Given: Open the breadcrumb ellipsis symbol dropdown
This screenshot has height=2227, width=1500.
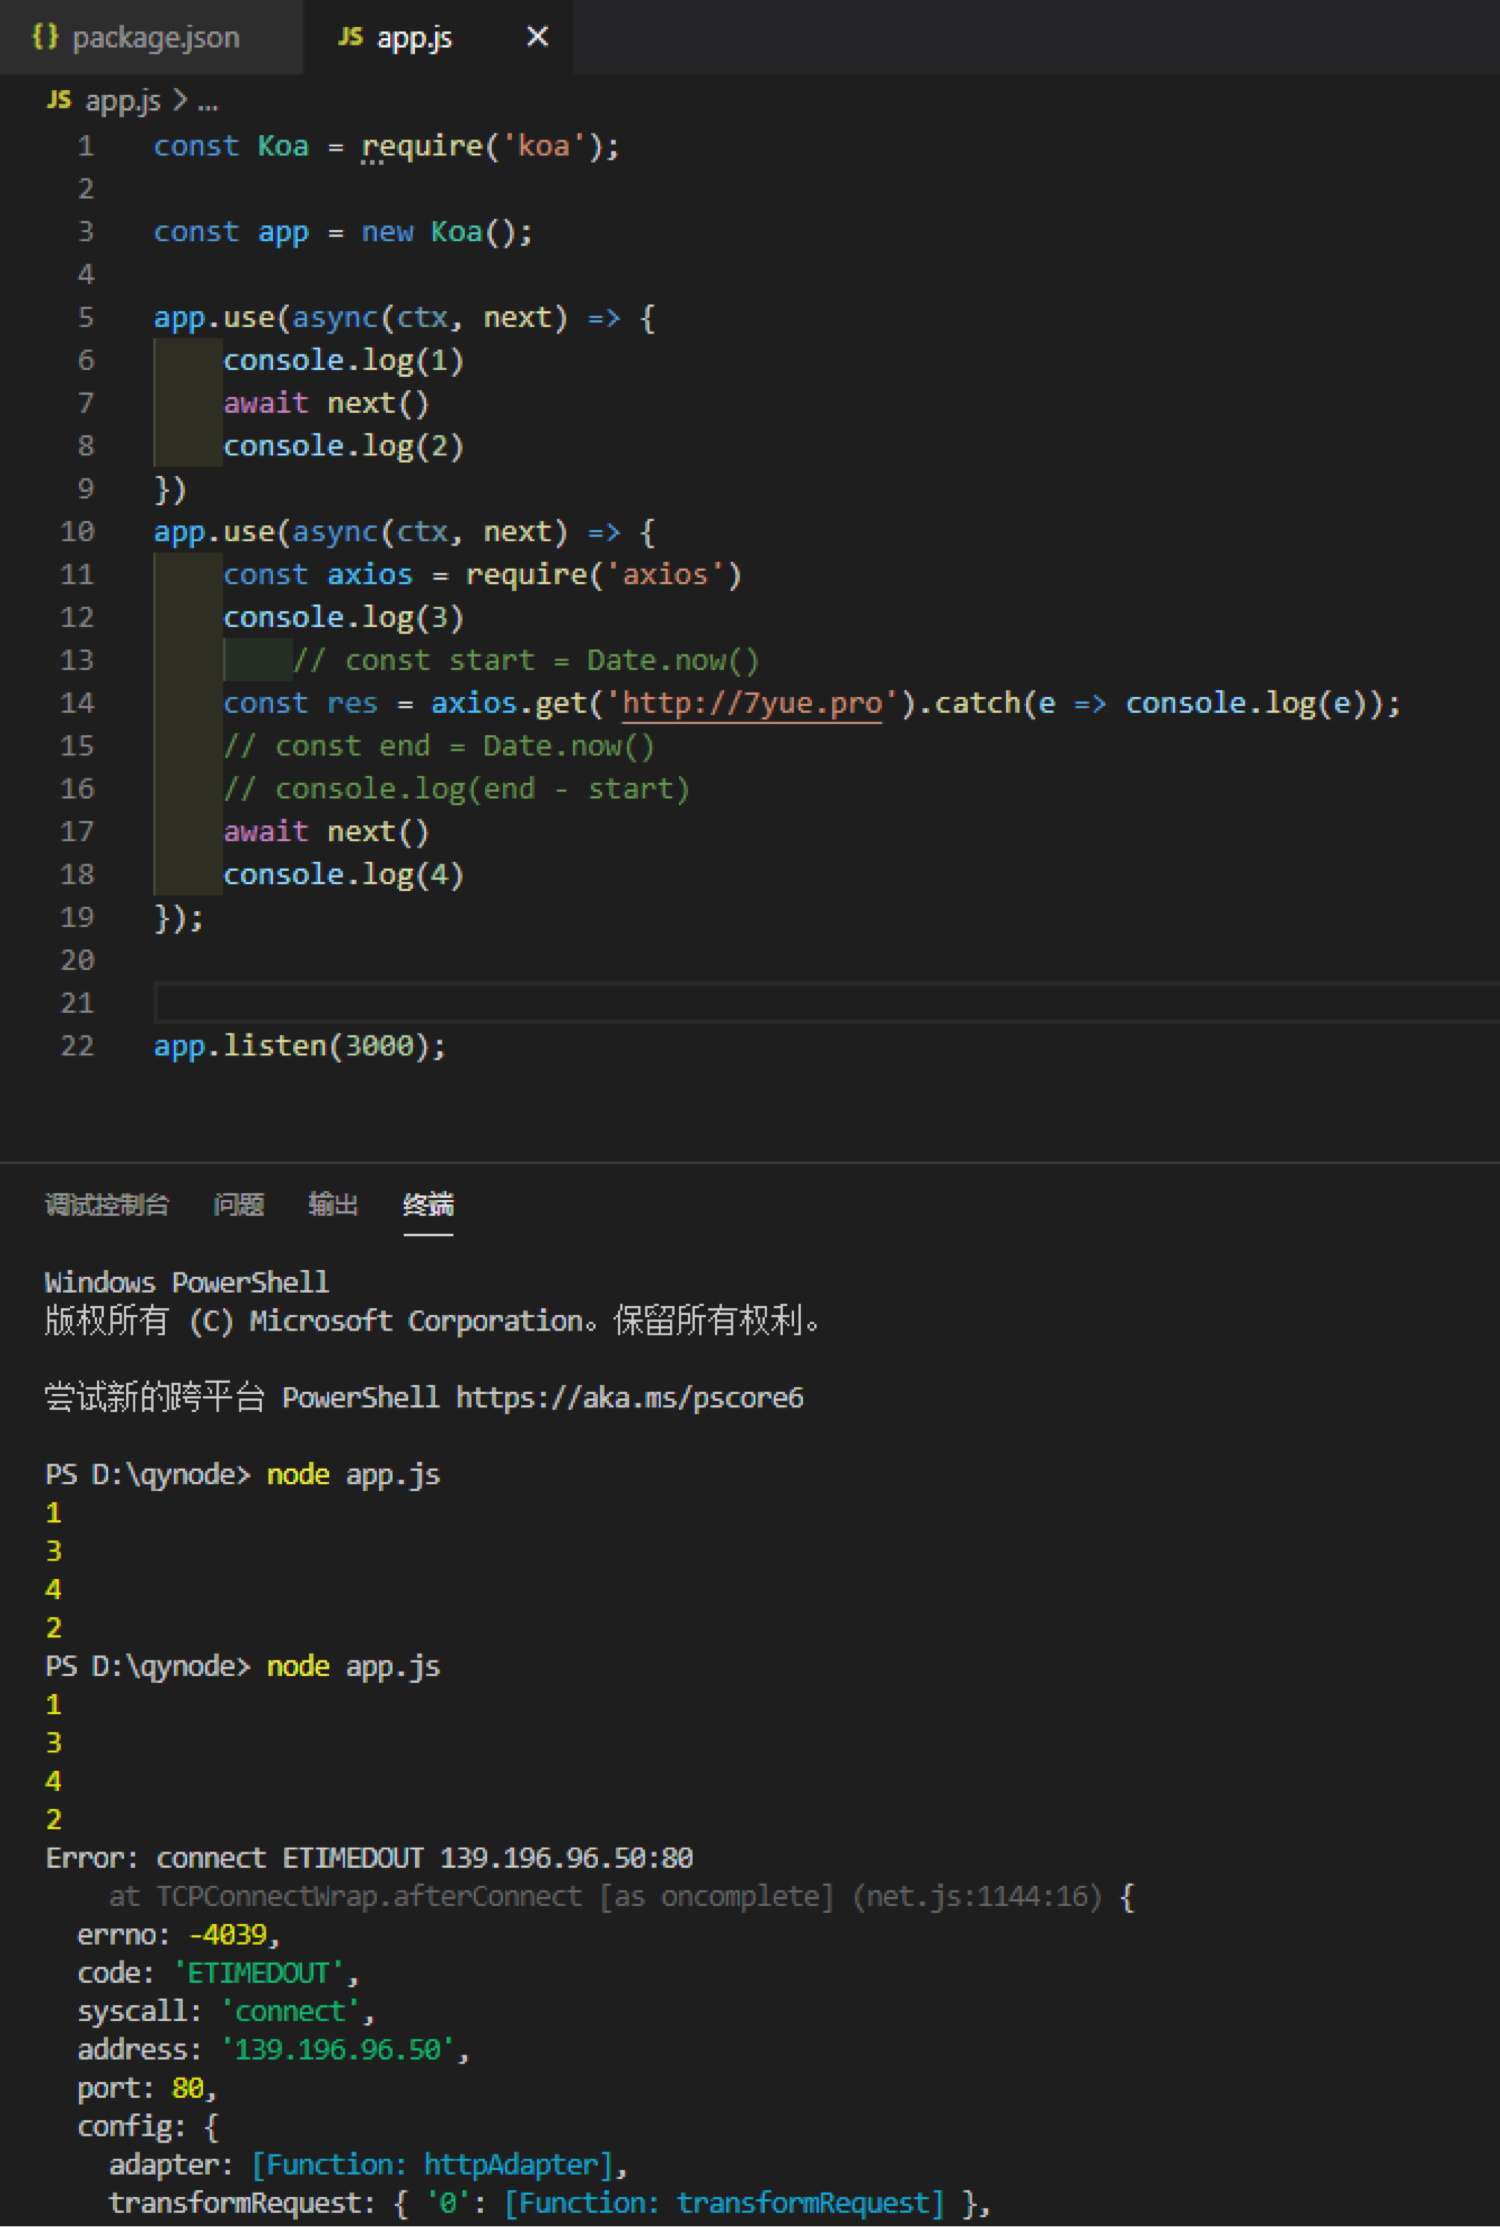Looking at the screenshot, I should [208, 102].
